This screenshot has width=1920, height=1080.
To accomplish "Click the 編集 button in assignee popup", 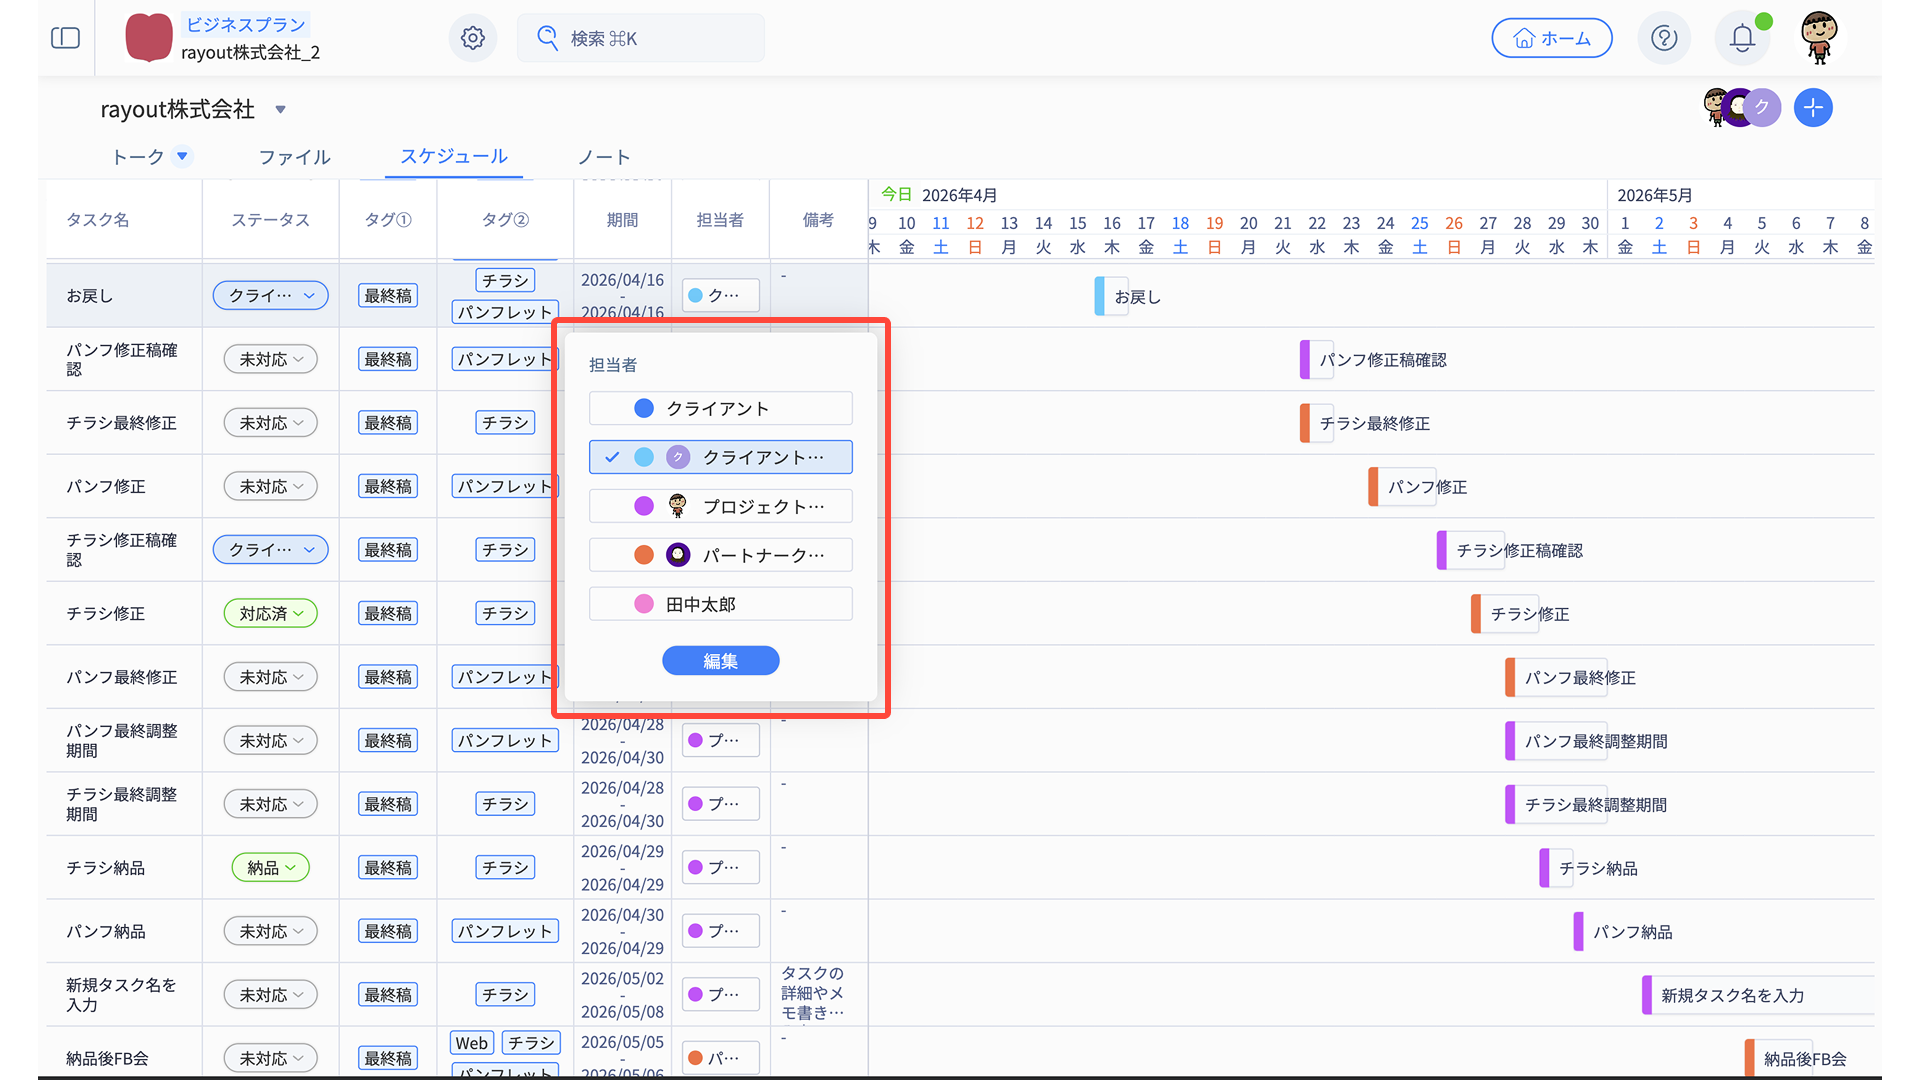I will point(720,661).
